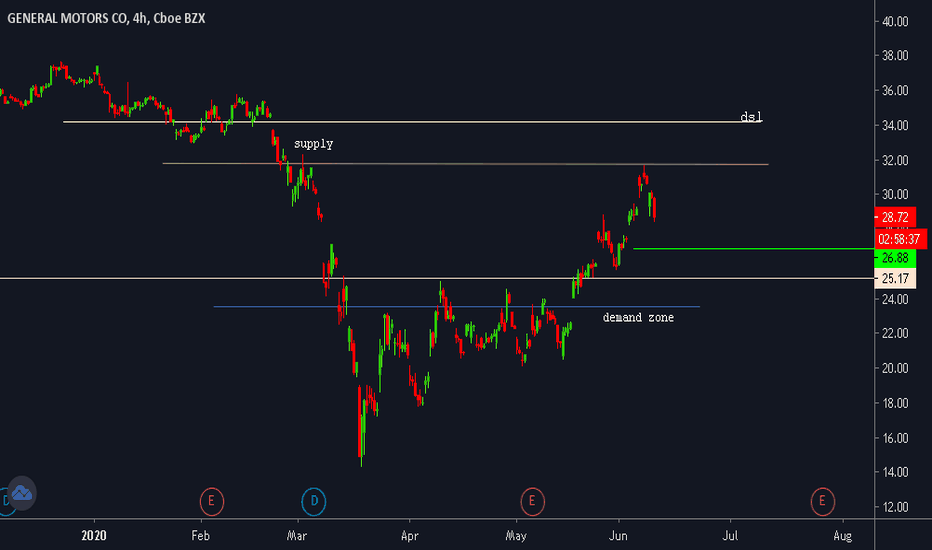The image size is (932, 550).
Task: Click the Jul label on time axis
Action: tap(730, 536)
